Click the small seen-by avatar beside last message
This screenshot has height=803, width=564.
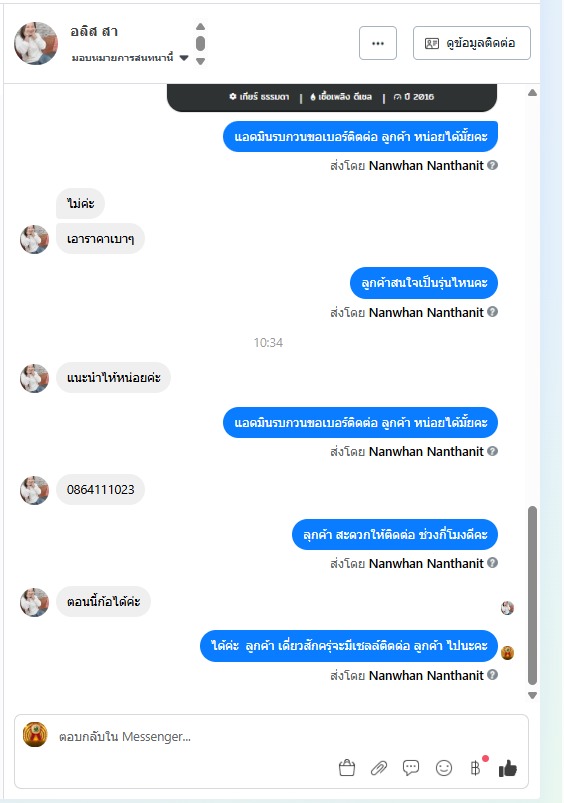[507, 653]
